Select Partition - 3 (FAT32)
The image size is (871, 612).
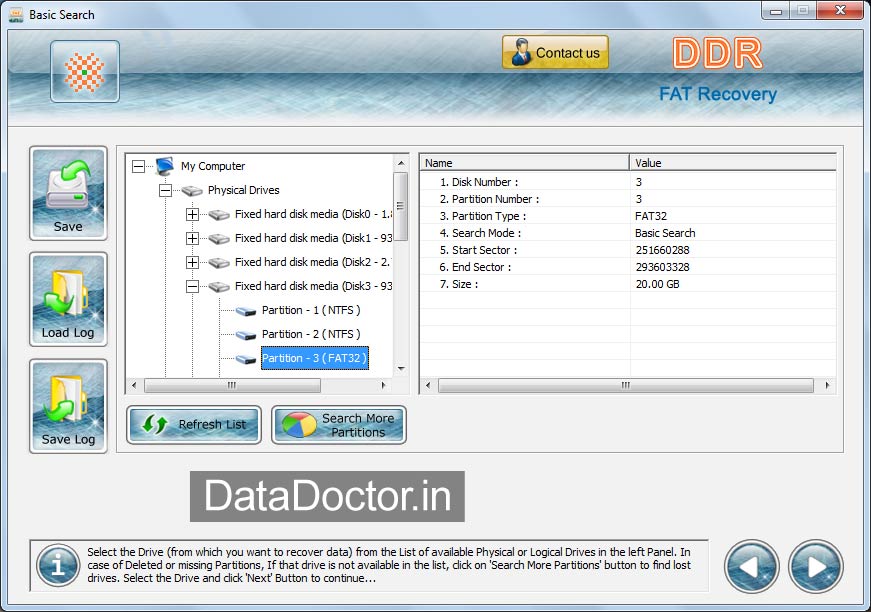tap(314, 358)
